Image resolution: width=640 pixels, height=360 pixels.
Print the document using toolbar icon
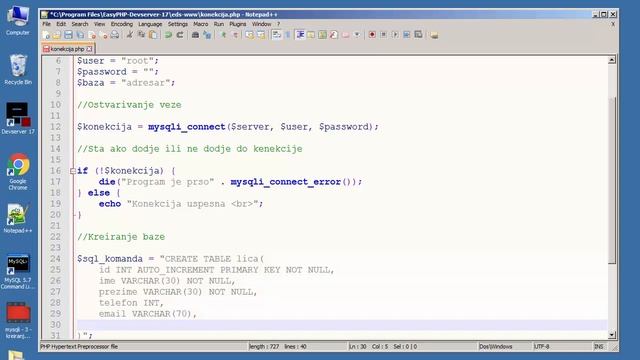coord(115,35)
